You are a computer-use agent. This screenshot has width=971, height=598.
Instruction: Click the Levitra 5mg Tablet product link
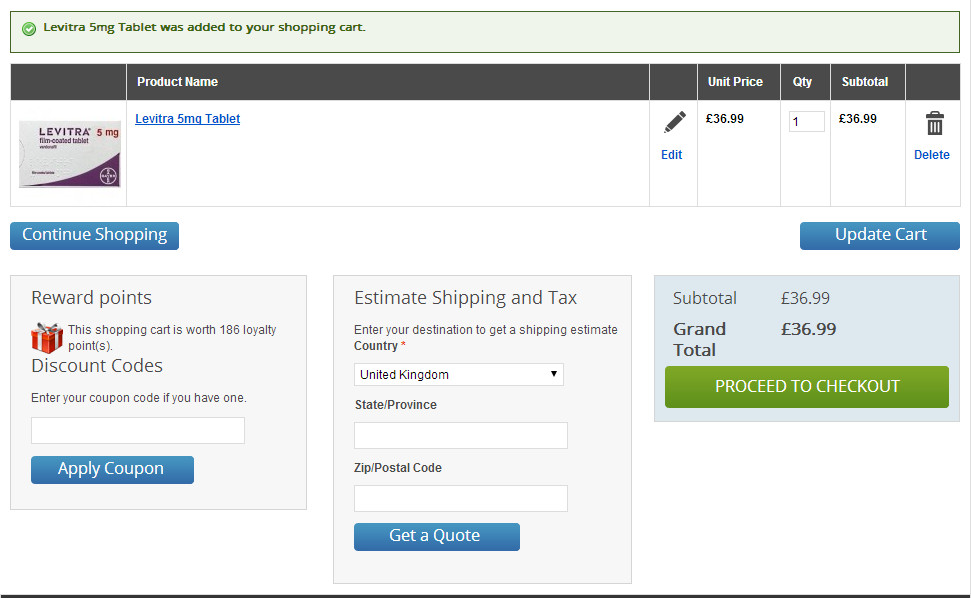click(188, 119)
